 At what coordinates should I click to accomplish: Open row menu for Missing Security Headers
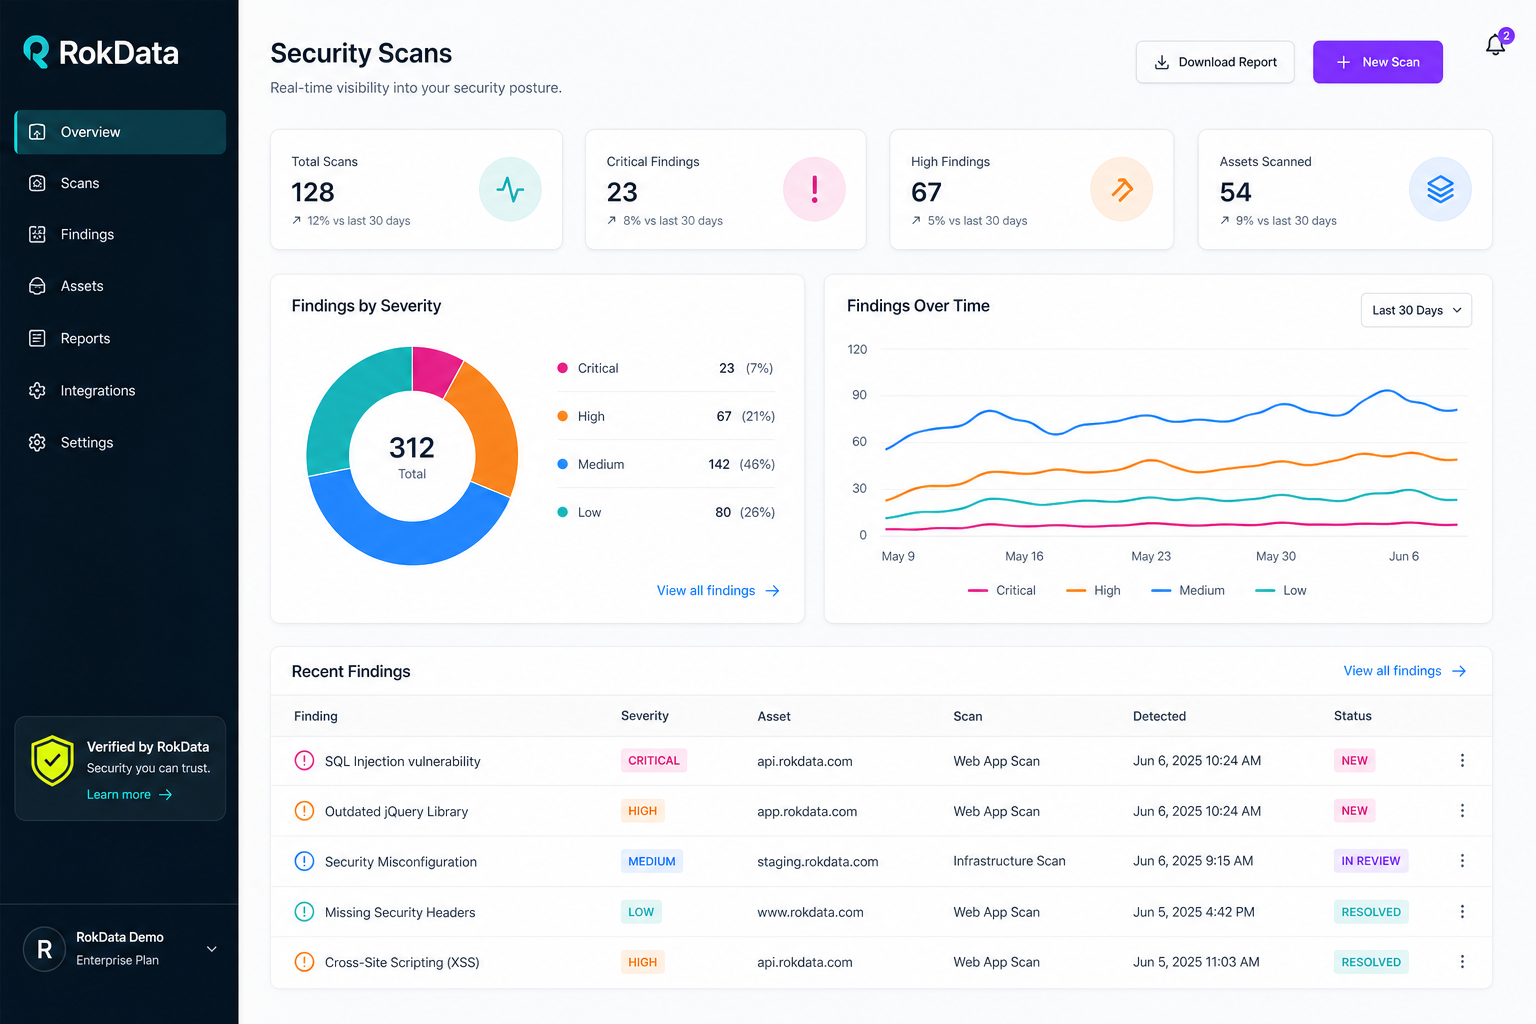[1462, 911]
